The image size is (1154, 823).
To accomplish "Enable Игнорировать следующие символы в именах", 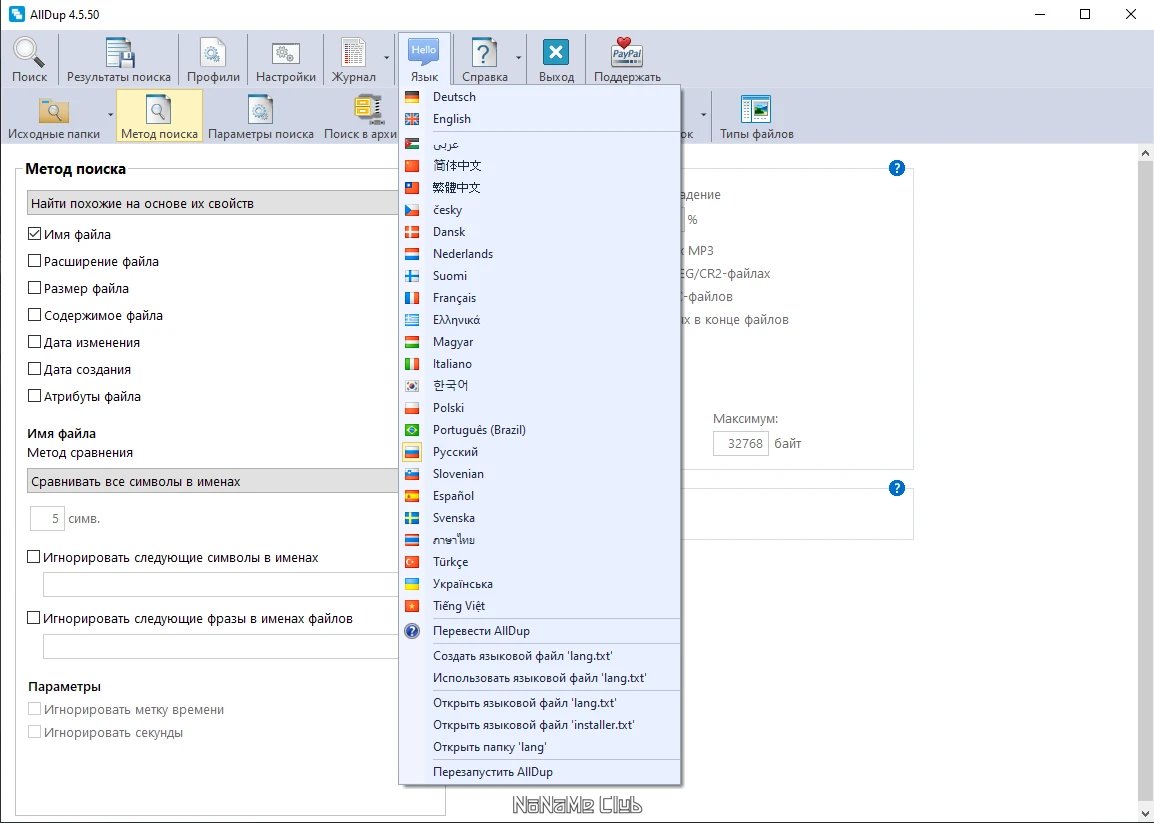I will 34,557.
